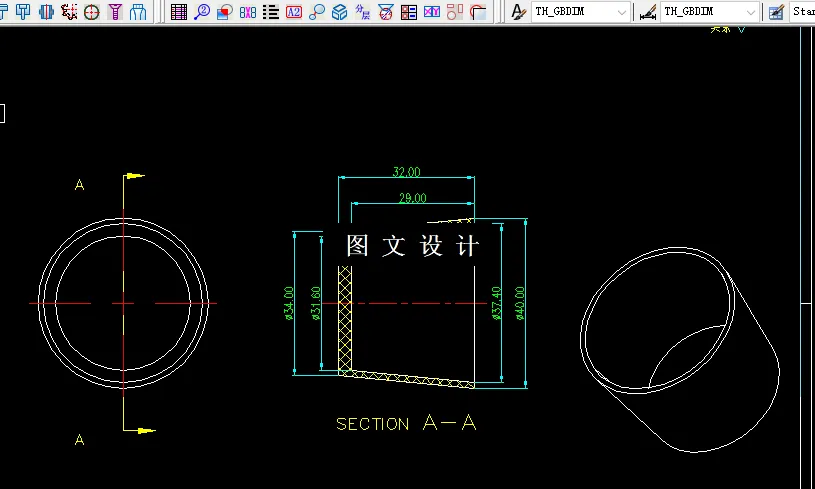Open the text style manager icon

pyautogui.click(x=518, y=11)
